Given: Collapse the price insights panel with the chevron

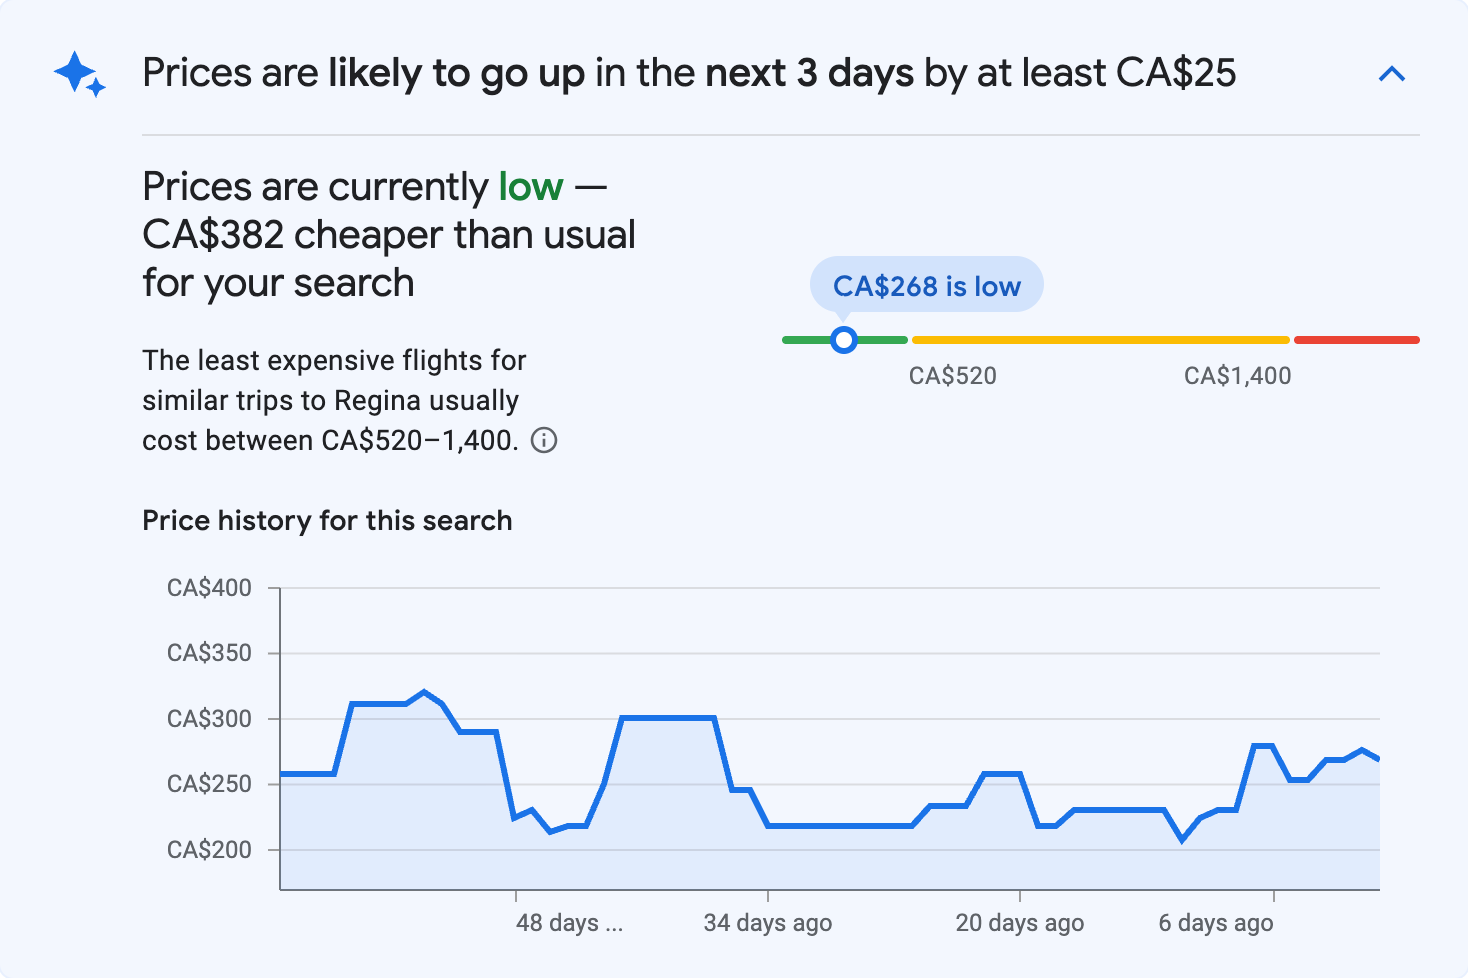Looking at the screenshot, I should tap(1392, 73).
